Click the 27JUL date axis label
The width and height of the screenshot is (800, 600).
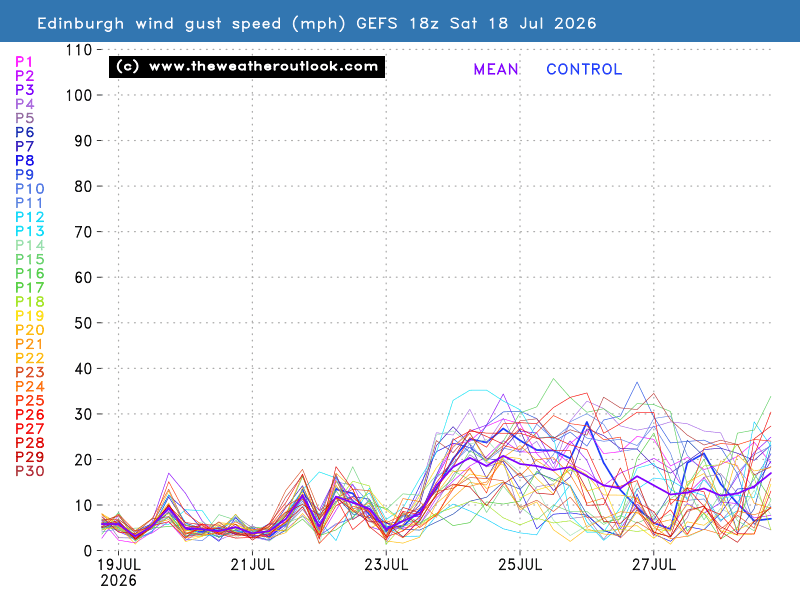[654, 565]
